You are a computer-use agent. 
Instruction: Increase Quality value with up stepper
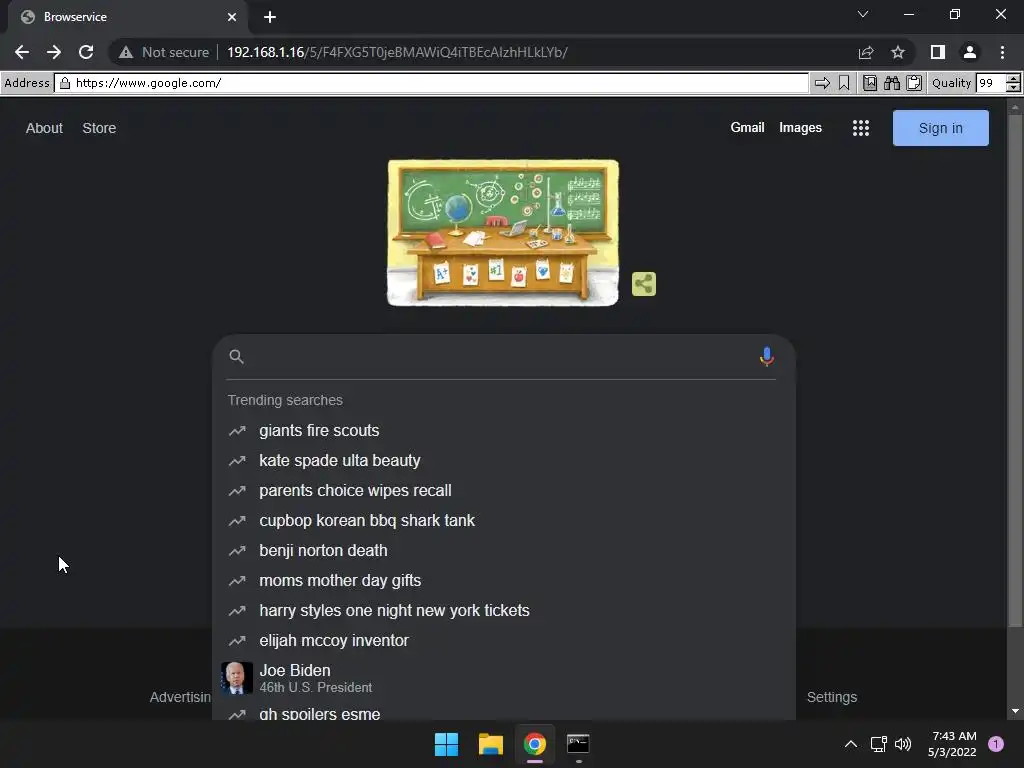1013,78
